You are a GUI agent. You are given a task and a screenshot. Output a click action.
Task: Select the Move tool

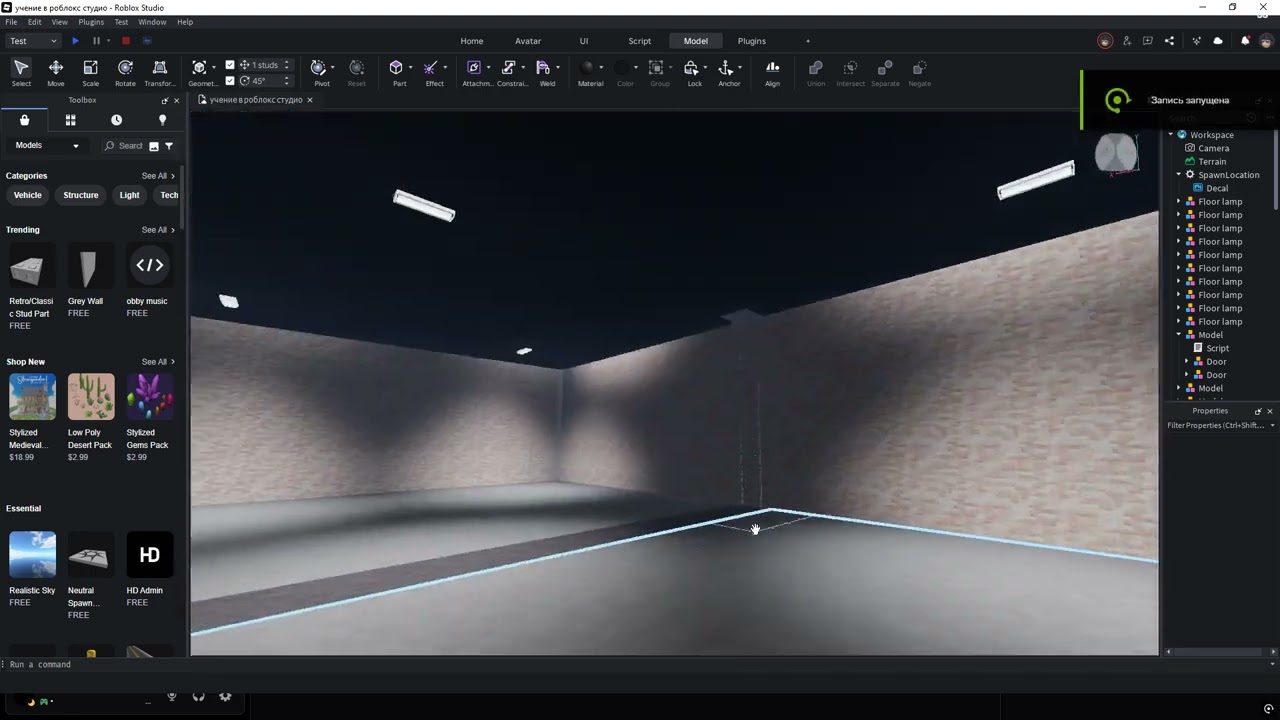(56, 72)
